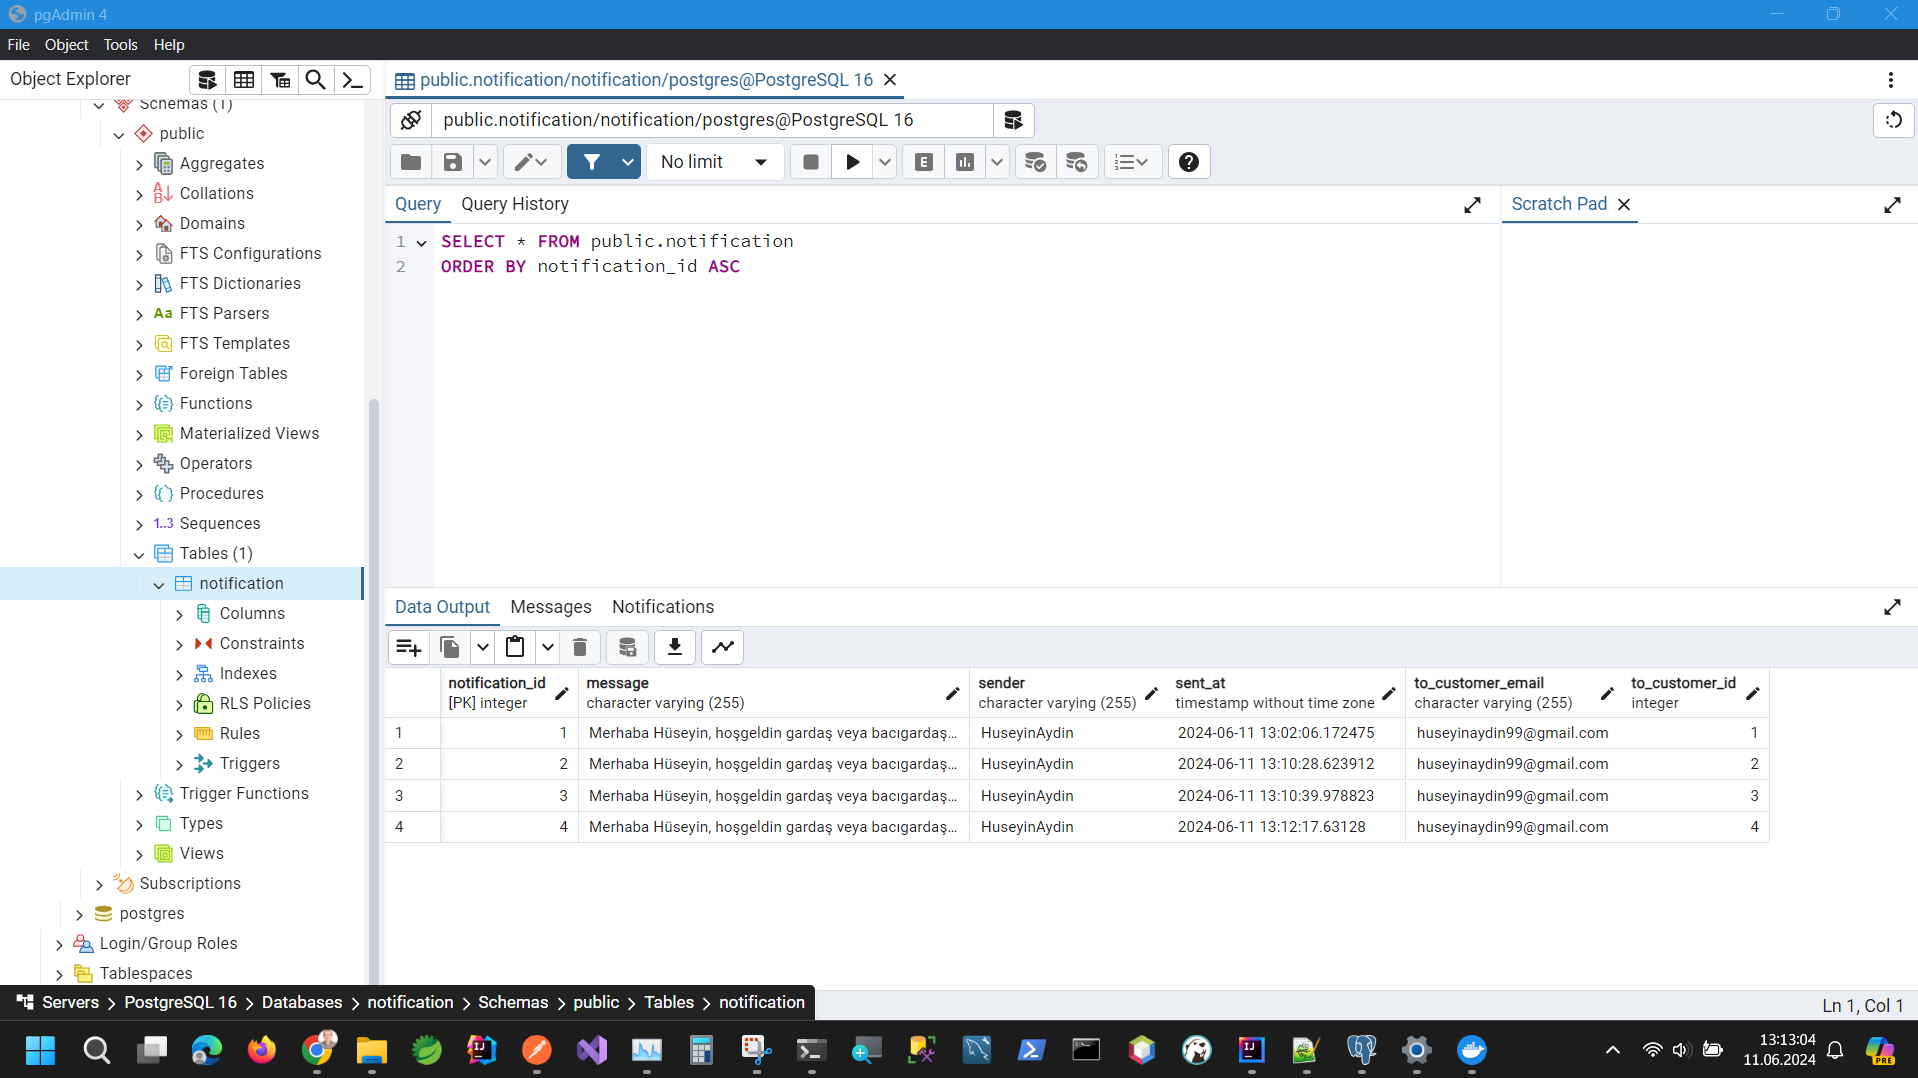Click the Stop query square button
This screenshot has width=1918, height=1078.
[x=811, y=162]
